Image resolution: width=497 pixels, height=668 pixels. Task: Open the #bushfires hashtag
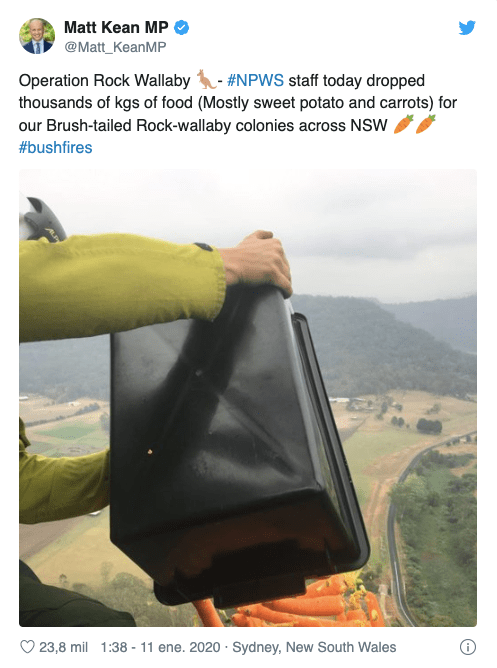[55, 147]
